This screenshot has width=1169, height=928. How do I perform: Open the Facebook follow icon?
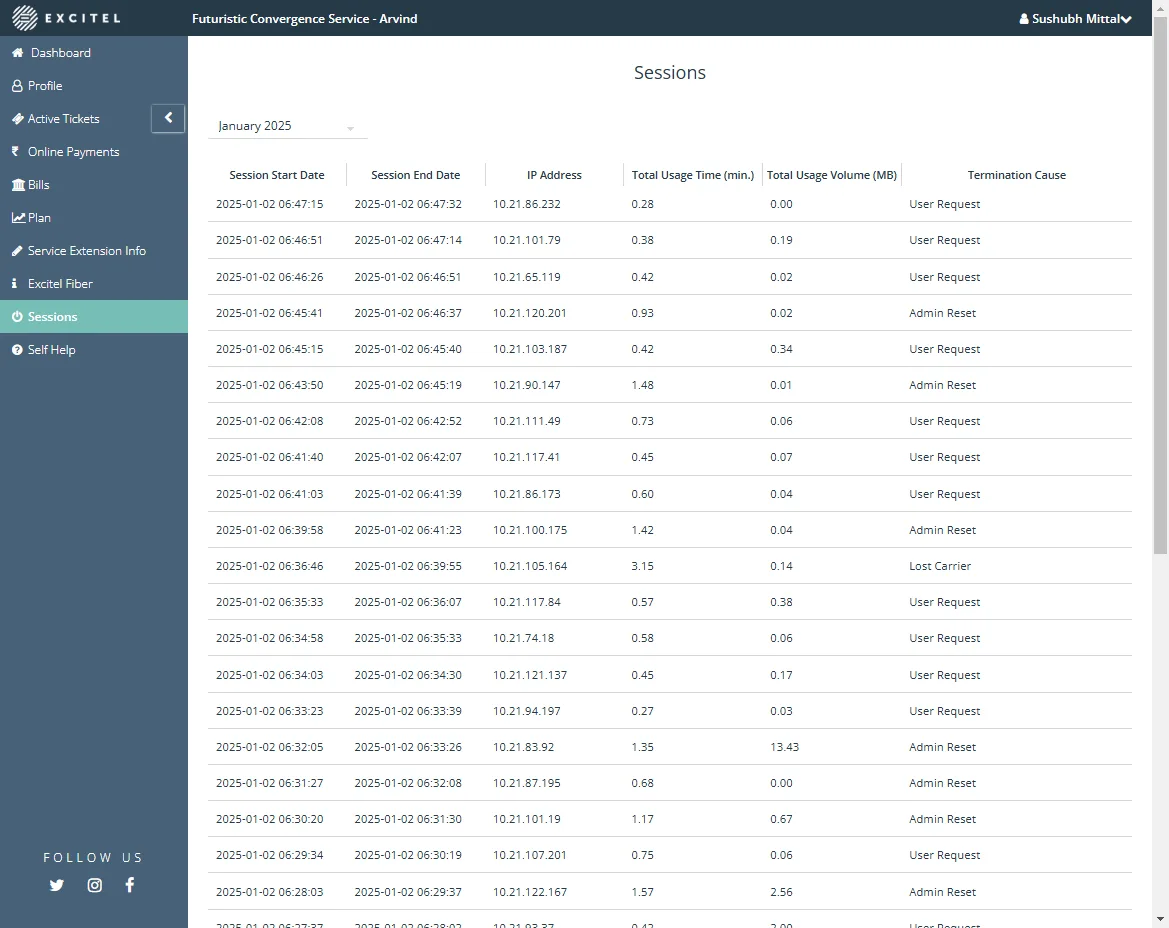(130, 885)
